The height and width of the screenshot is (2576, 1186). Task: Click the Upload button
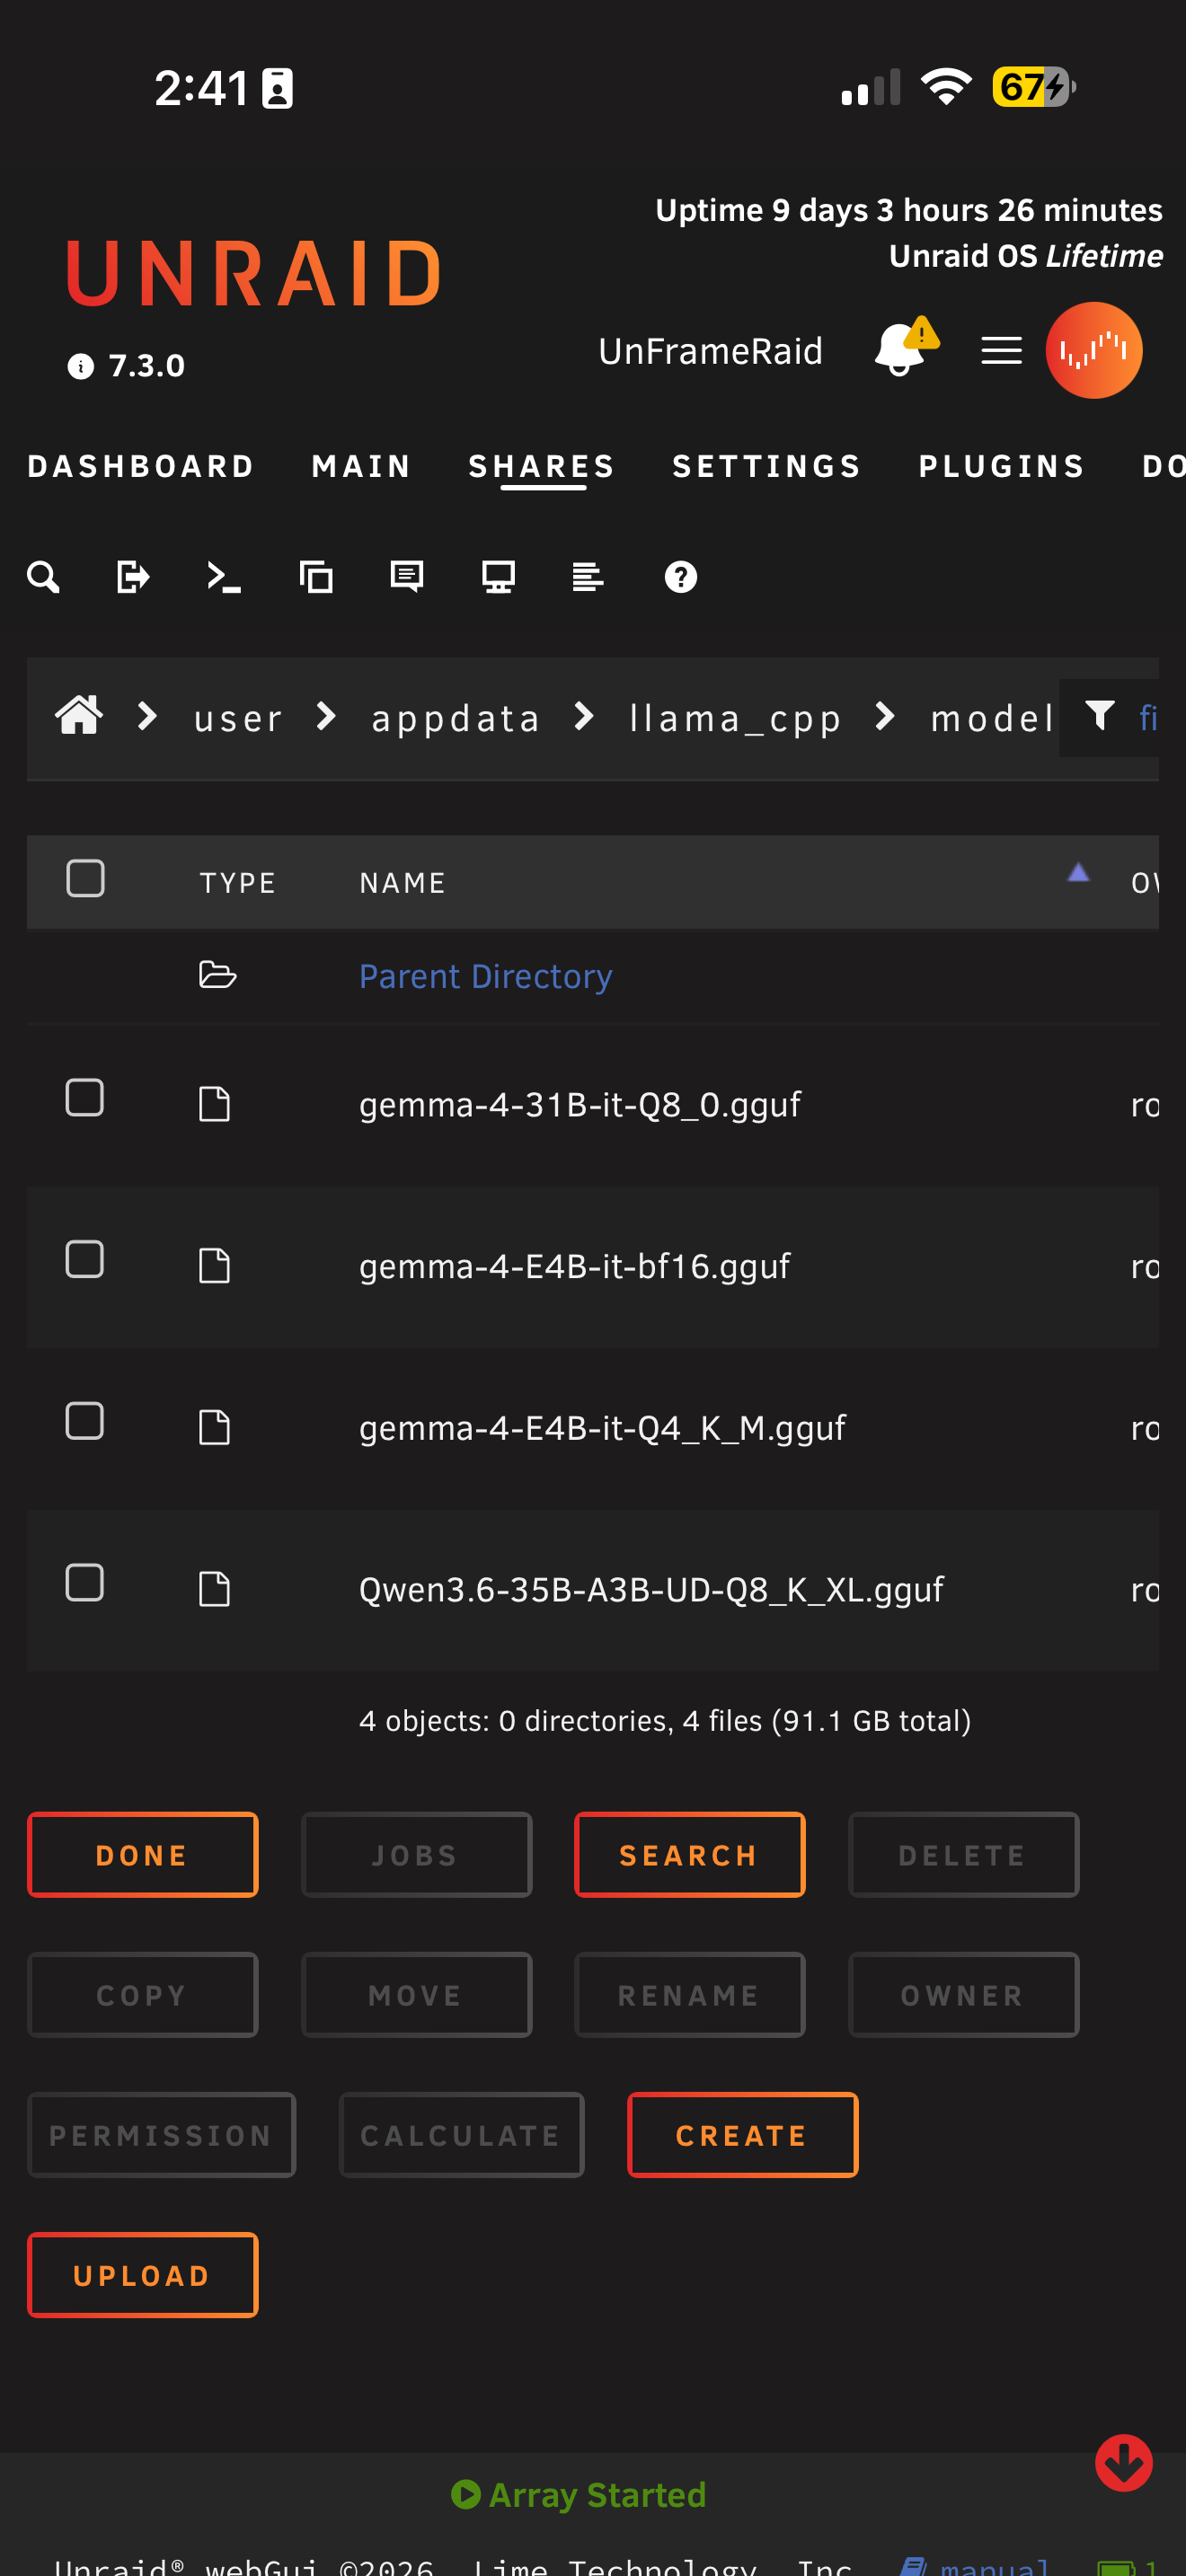pyautogui.click(x=143, y=2275)
